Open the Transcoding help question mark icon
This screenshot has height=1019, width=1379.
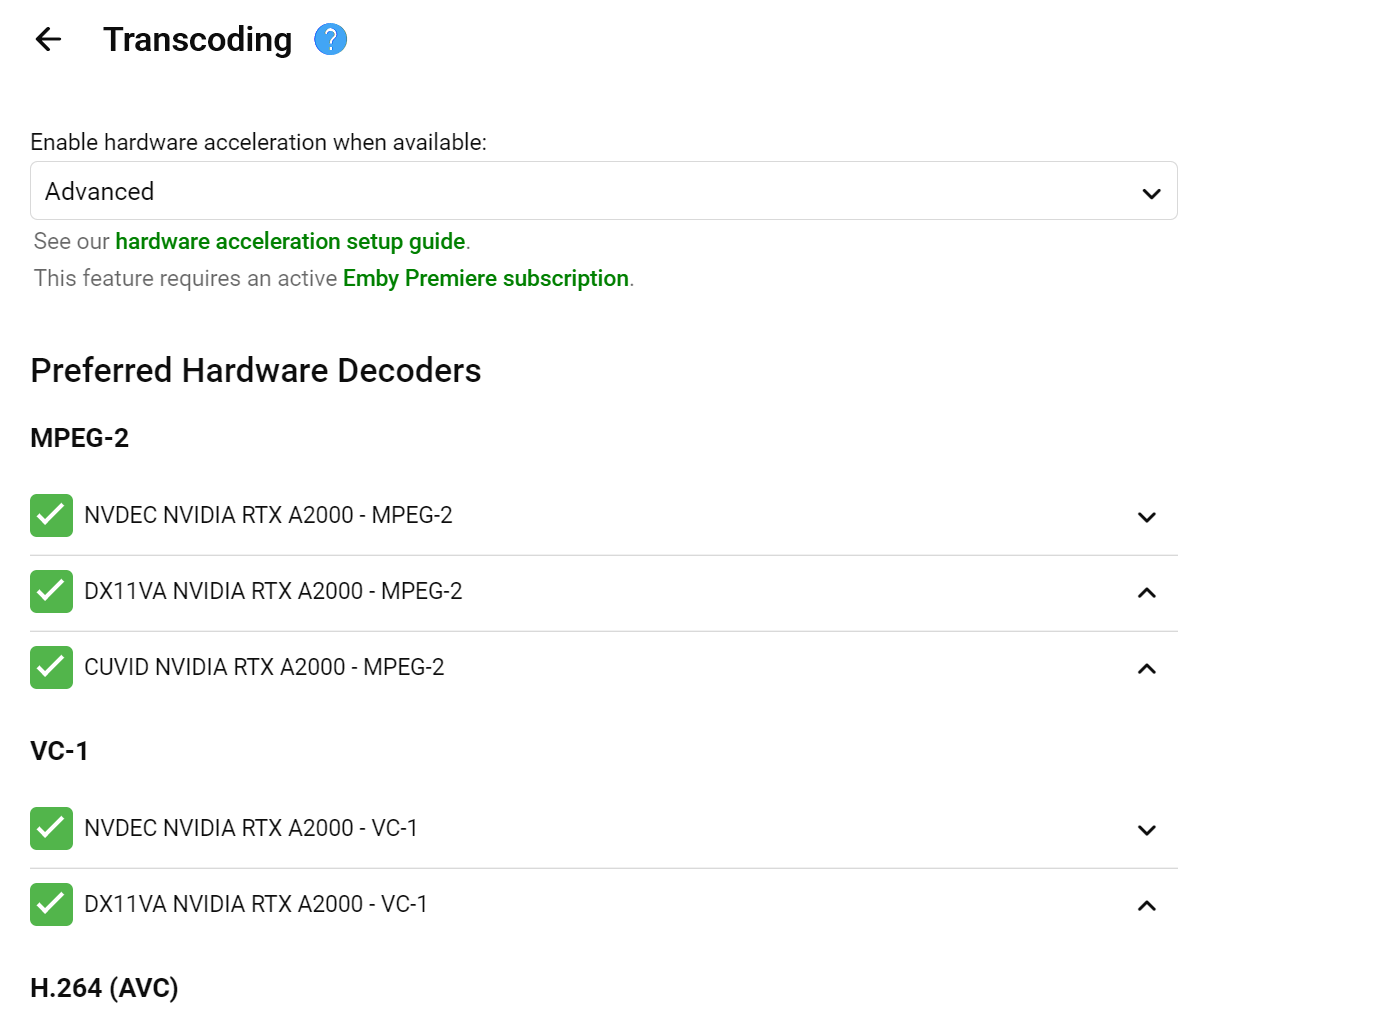[330, 39]
